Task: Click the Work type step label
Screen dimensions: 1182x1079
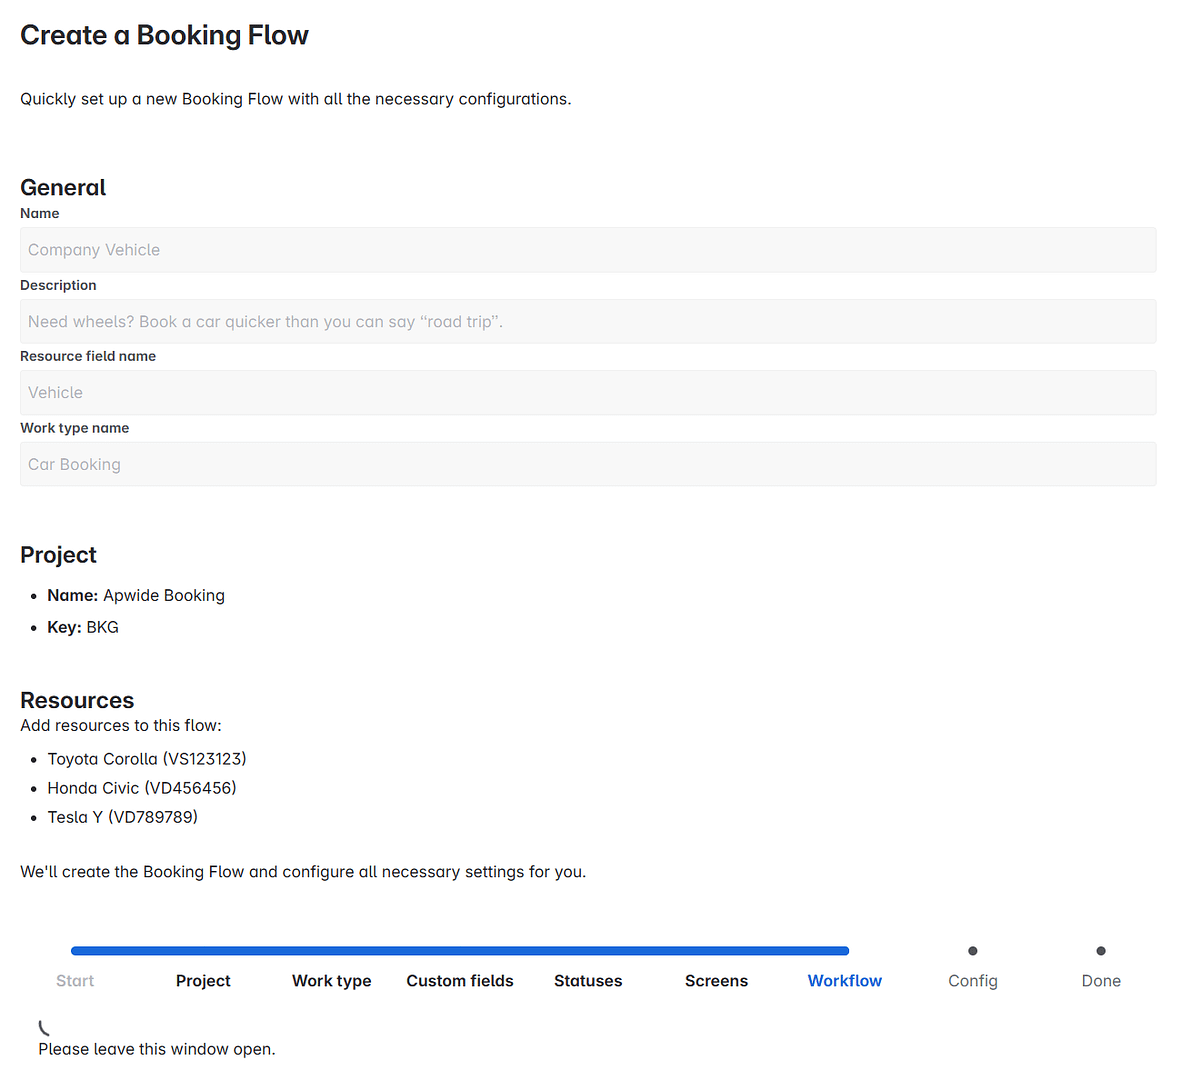Action: click(331, 981)
